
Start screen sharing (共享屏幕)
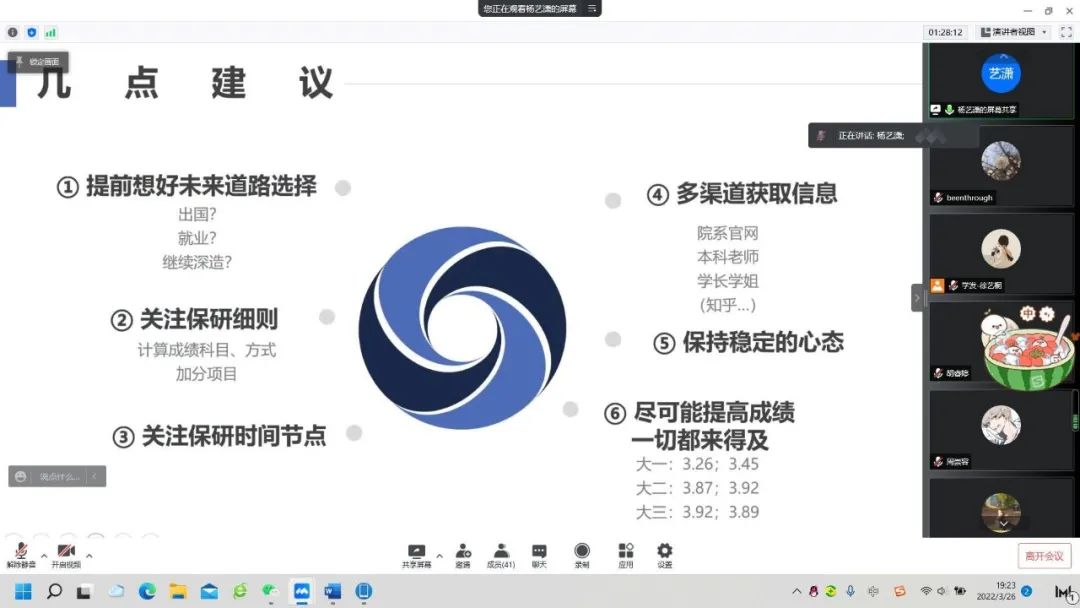(x=417, y=556)
